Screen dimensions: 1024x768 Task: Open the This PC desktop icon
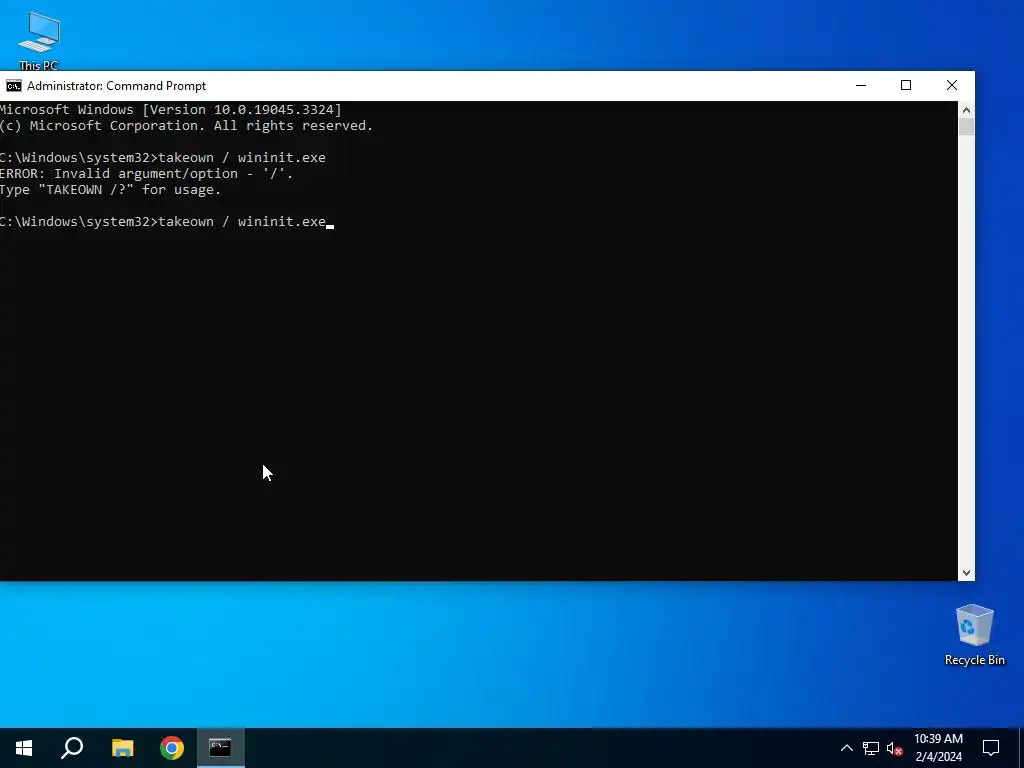pyautogui.click(x=39, y=40)
